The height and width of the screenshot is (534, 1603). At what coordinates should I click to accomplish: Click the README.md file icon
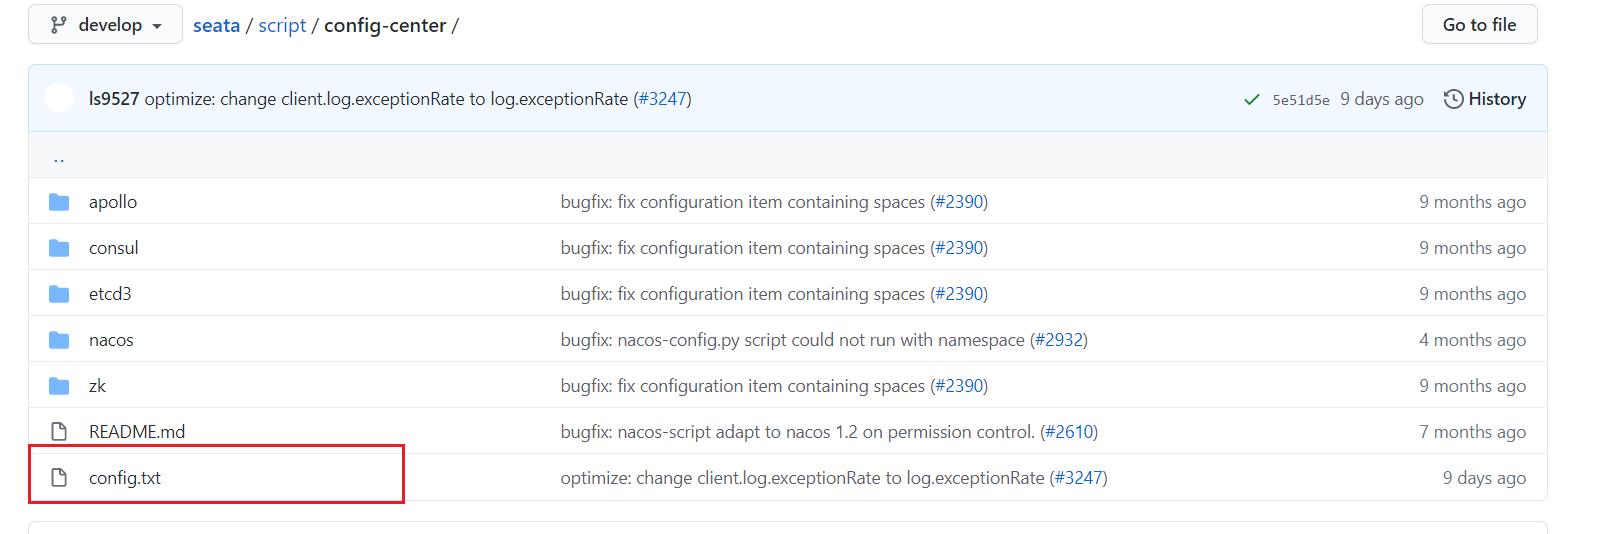click(x=59, y=432)
